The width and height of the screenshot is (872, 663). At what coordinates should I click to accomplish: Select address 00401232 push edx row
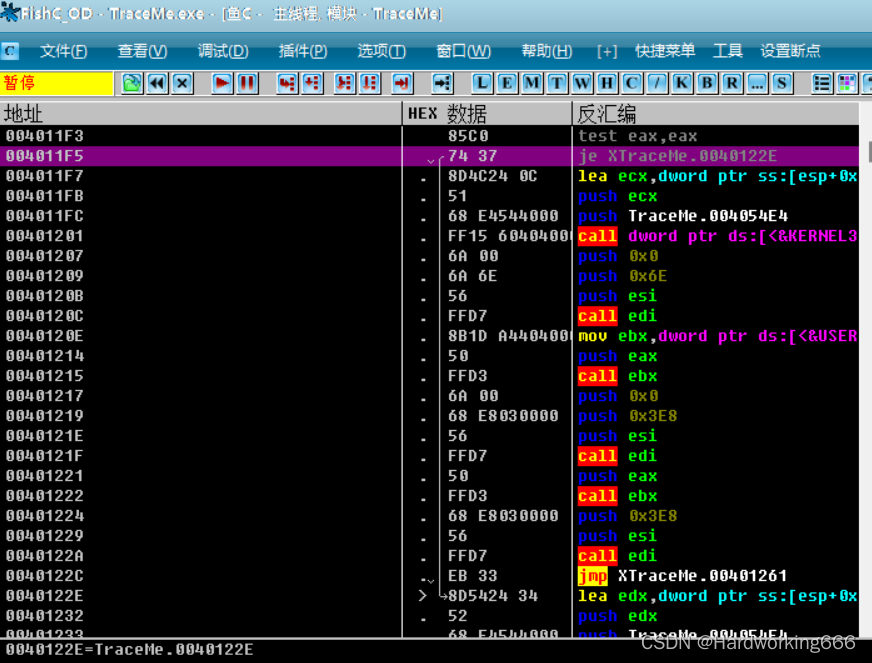point(429,616)
